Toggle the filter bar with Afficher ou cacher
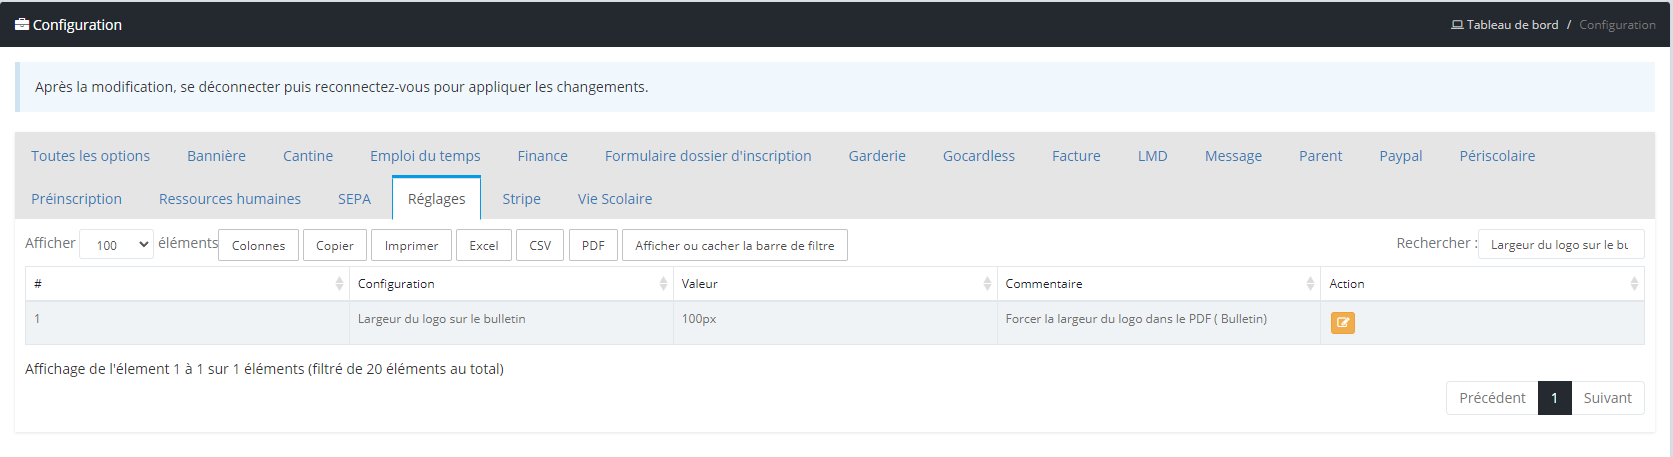This screenshot has width=1673, height=457. pos(735,245)
